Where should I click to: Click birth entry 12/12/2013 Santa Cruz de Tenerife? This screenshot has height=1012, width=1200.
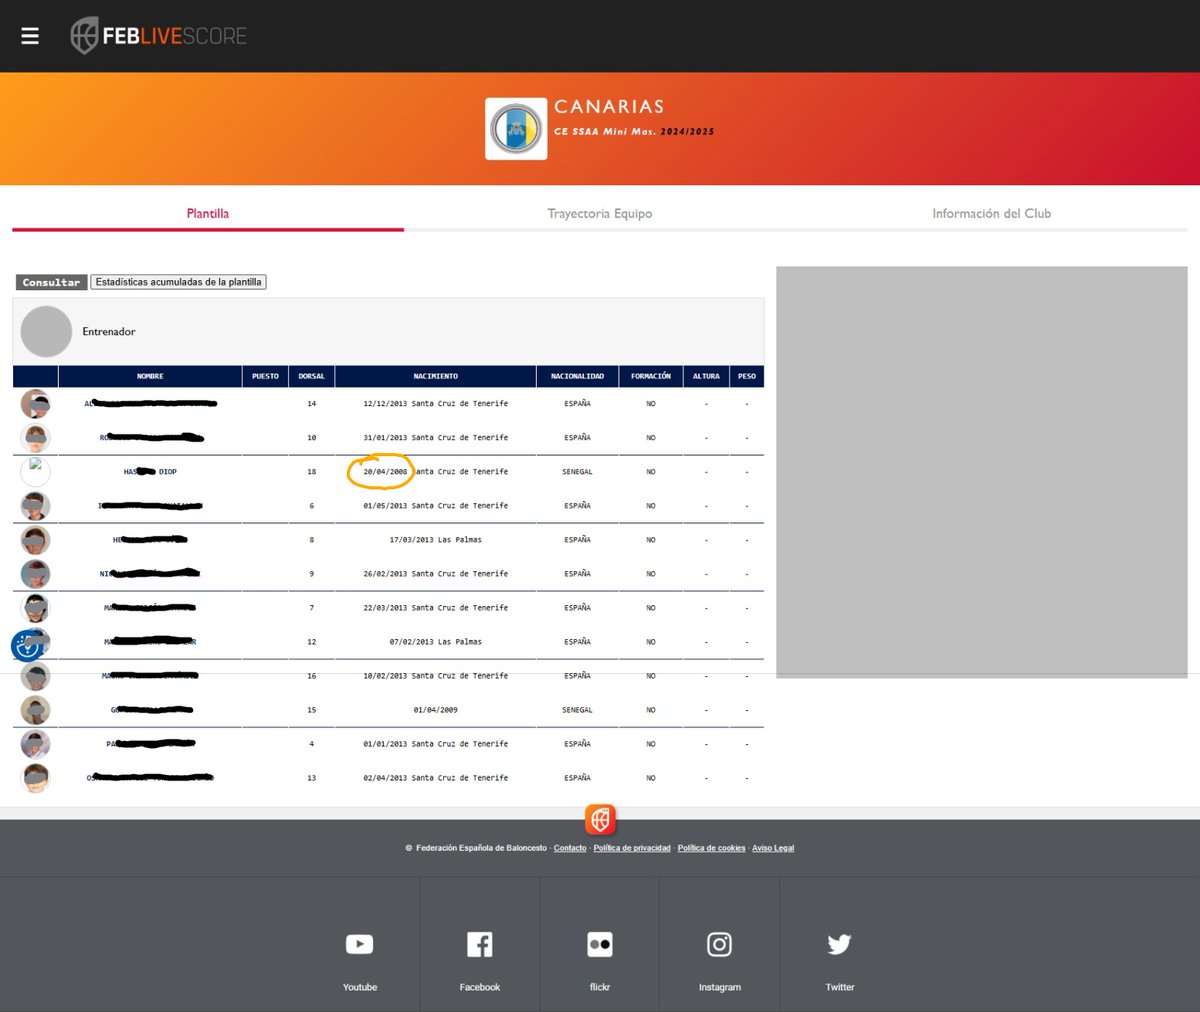pyautogui.click(x=436, y=404)
